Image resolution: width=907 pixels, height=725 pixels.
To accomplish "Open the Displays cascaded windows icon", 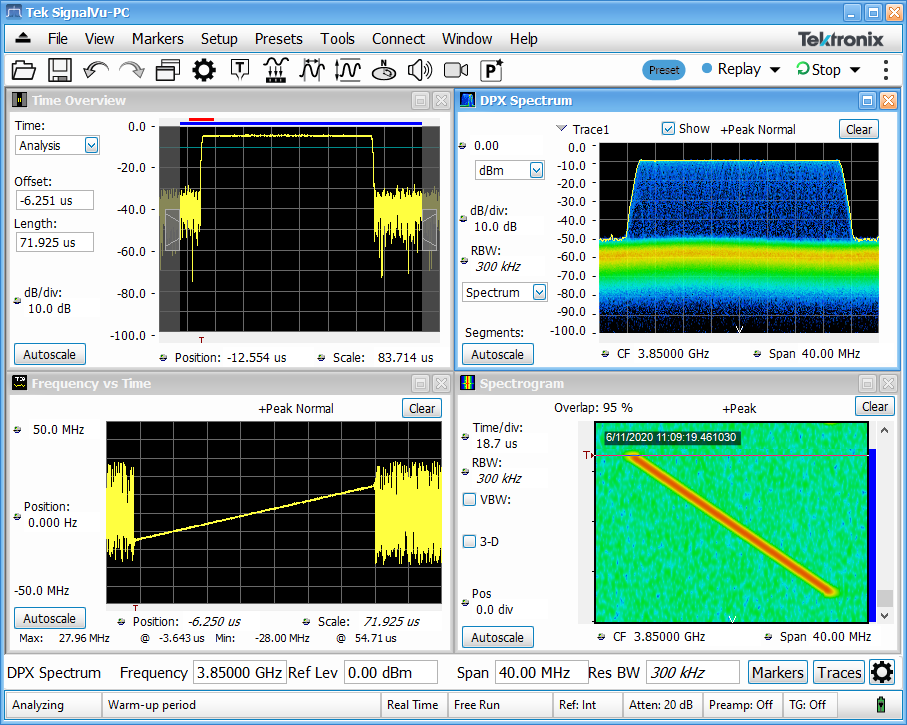I will pyautogui.click(x=167, y=70).
